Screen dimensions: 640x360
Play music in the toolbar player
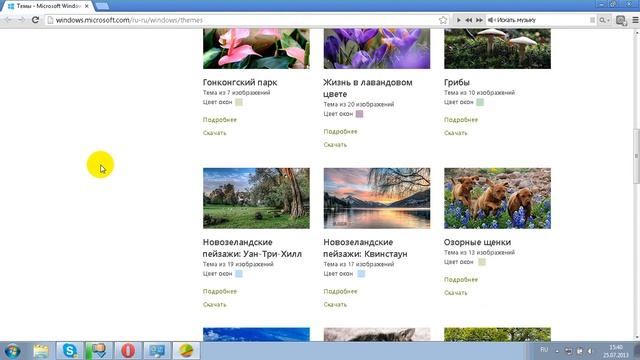(x=459, y=20)
